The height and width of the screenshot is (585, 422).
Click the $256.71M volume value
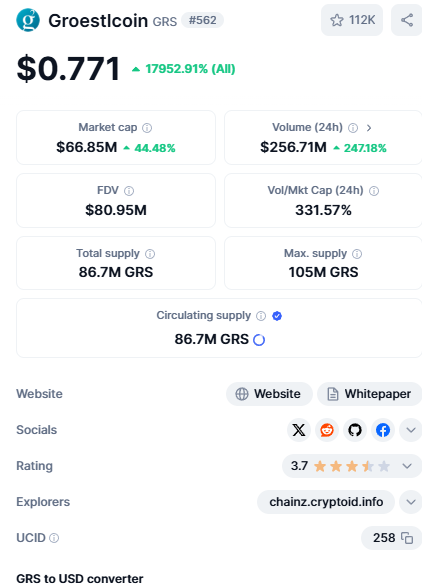coord(293,147)
